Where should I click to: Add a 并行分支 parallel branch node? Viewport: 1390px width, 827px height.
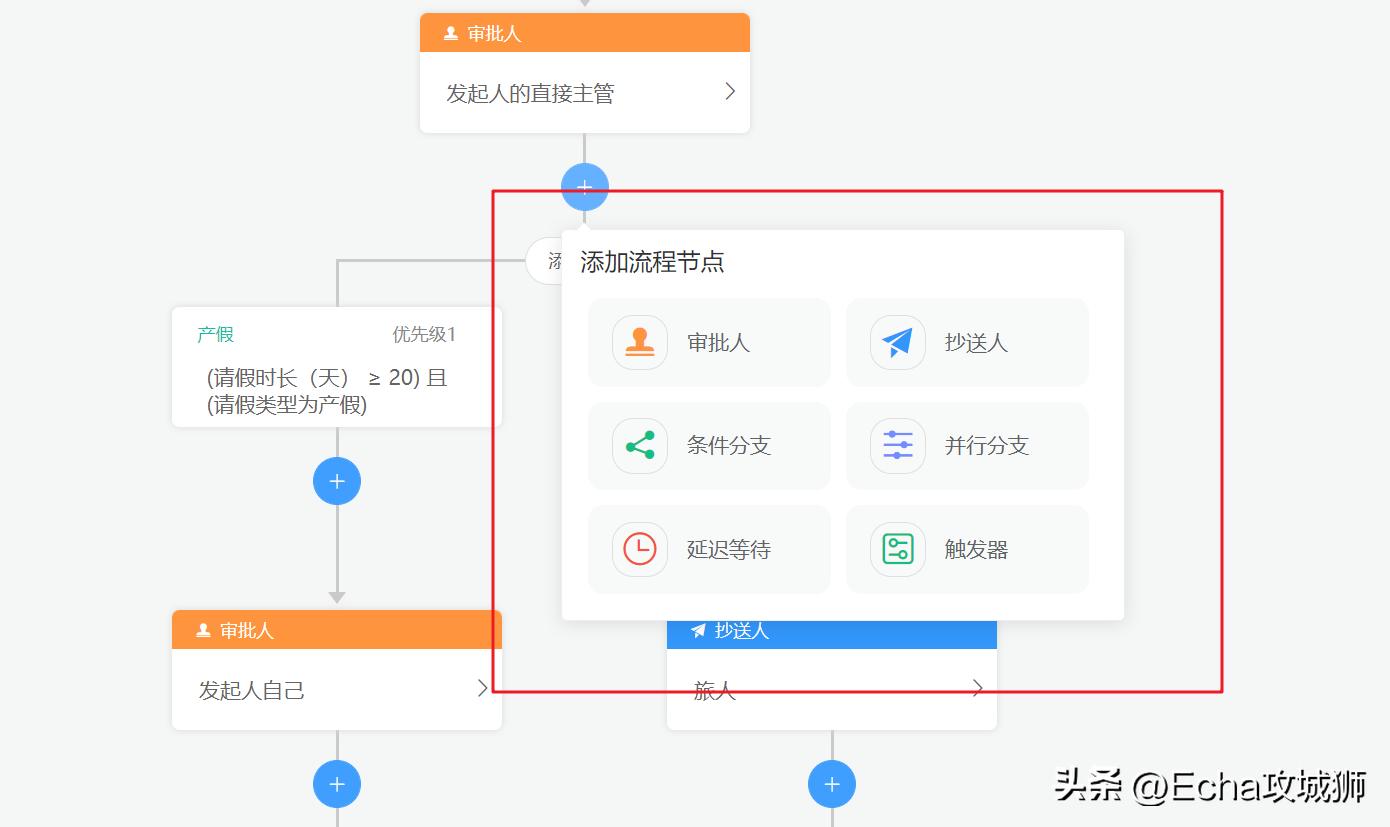point(966,446)
